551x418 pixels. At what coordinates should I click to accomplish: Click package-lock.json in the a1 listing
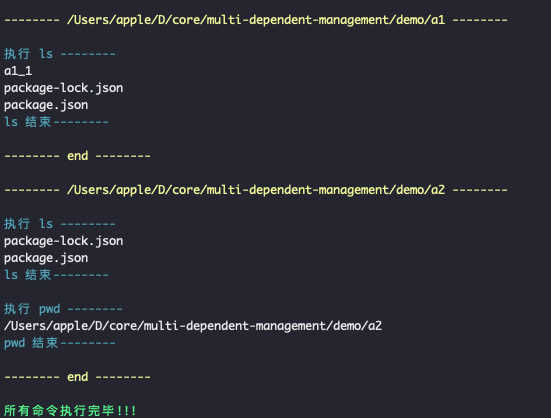pos(64,88)
